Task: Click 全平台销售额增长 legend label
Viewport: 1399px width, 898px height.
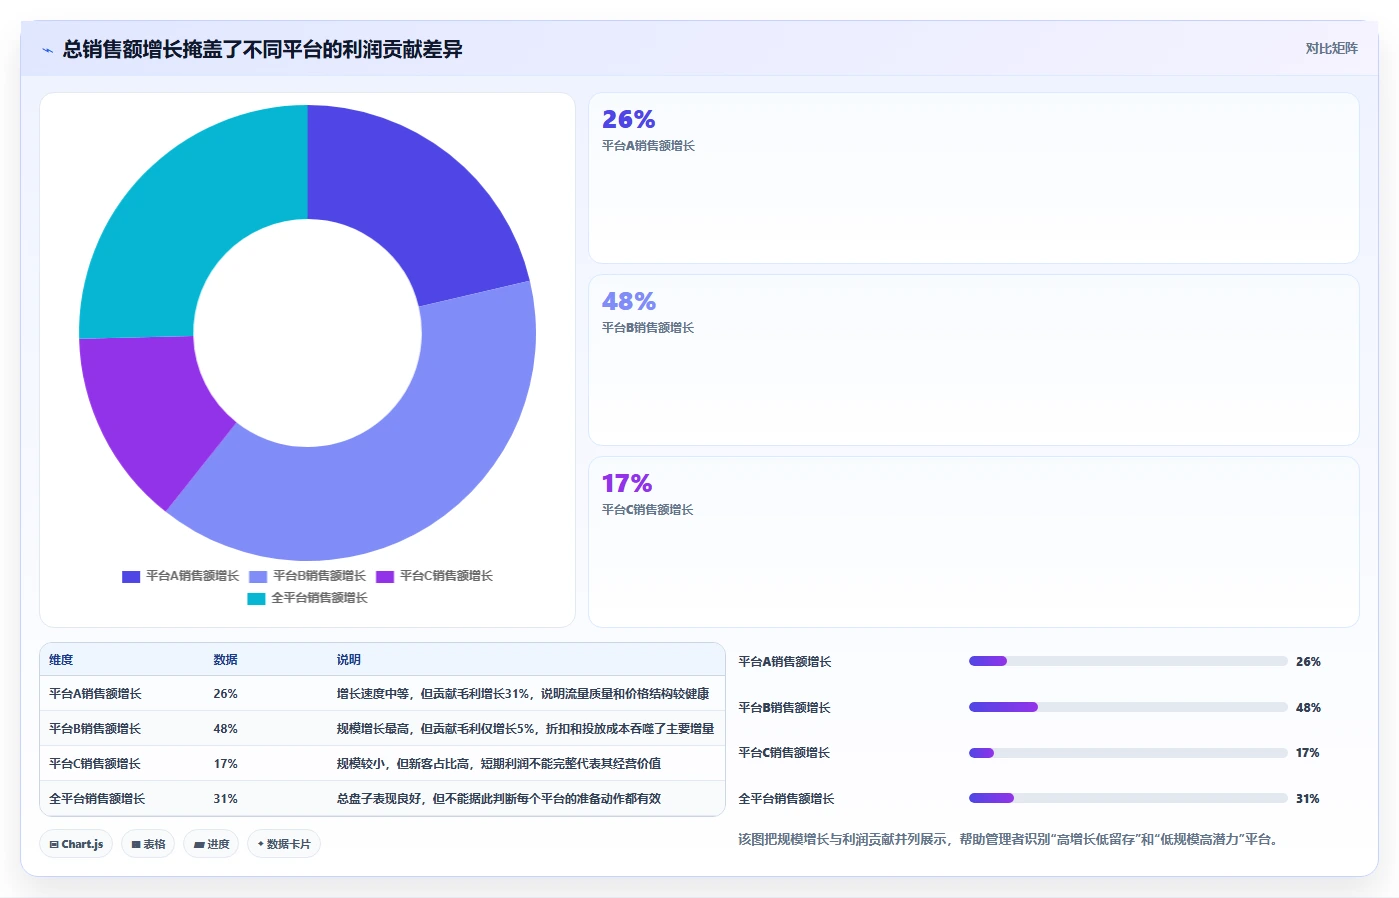Action: click(319, 598)
